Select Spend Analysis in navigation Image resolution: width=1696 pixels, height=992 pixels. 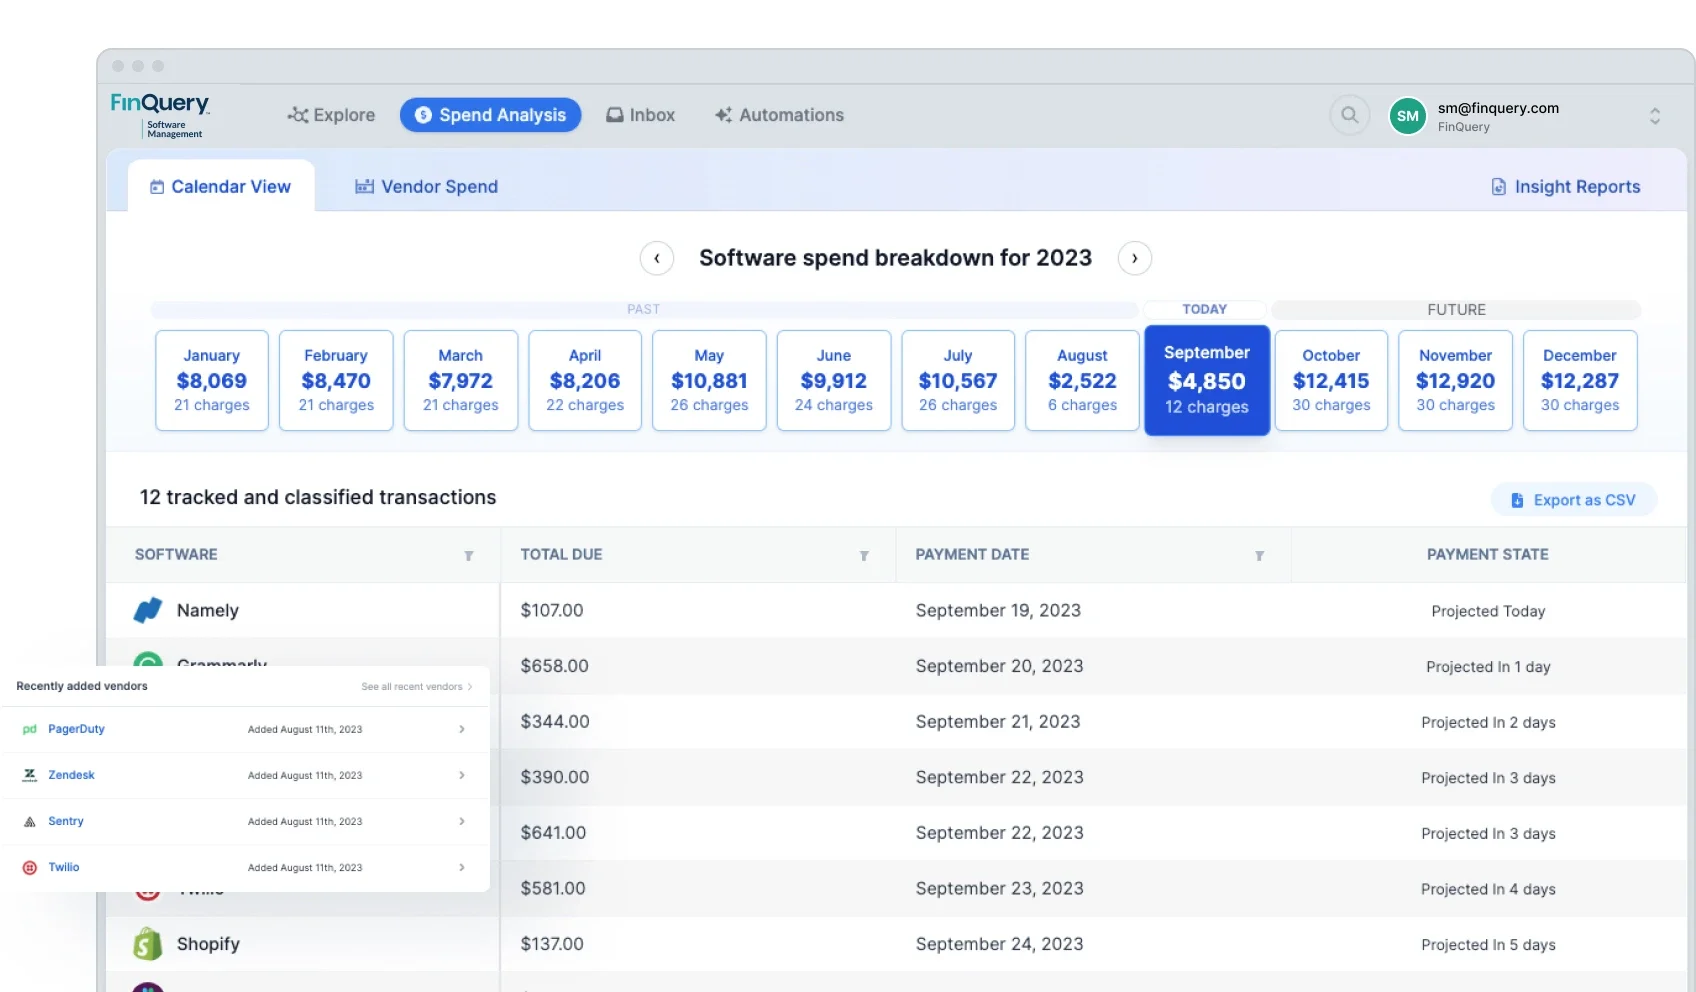490,115
